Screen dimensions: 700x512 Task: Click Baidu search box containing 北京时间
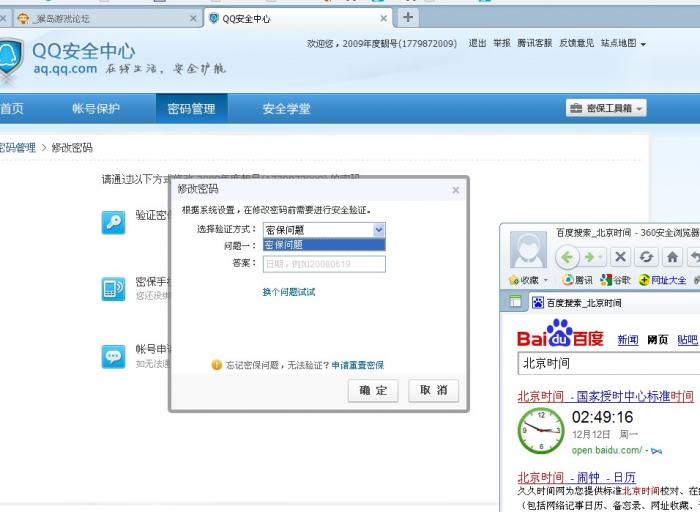point(608,363)
